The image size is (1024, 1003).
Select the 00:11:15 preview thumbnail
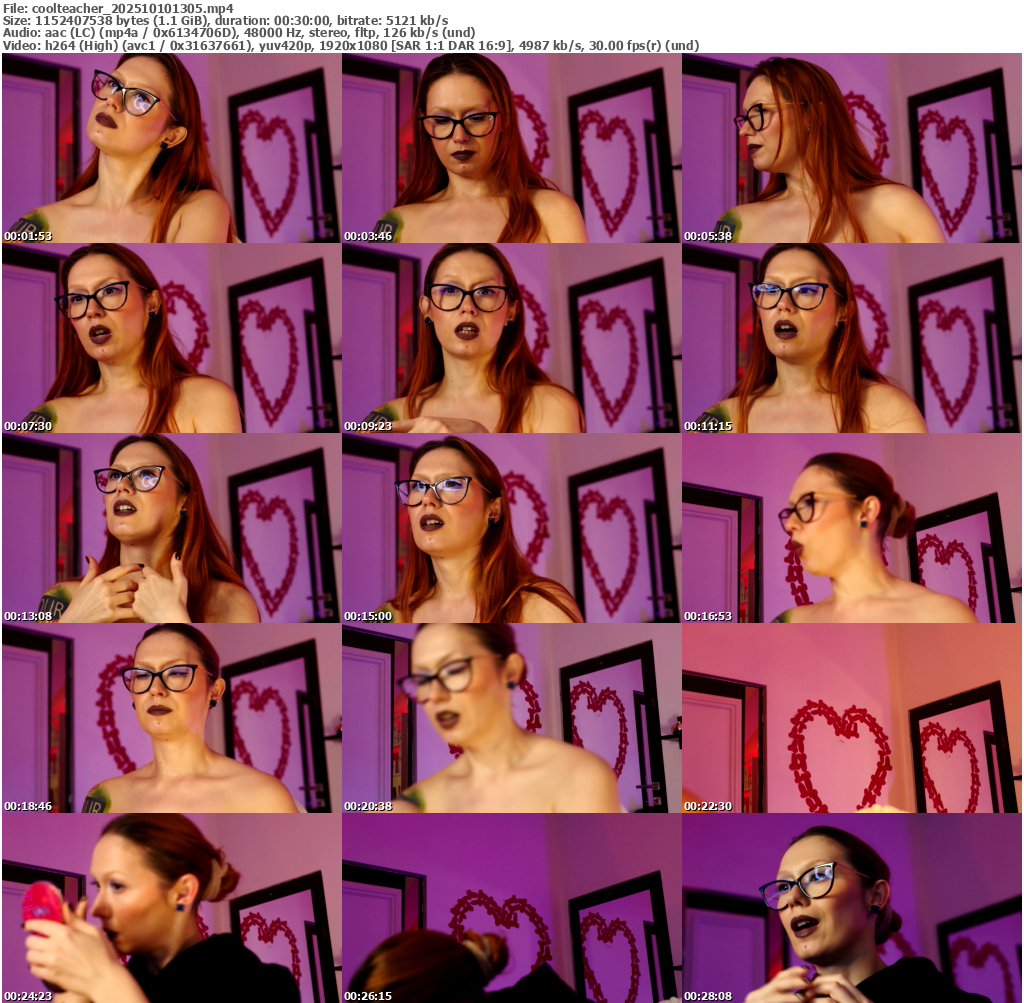851,338
